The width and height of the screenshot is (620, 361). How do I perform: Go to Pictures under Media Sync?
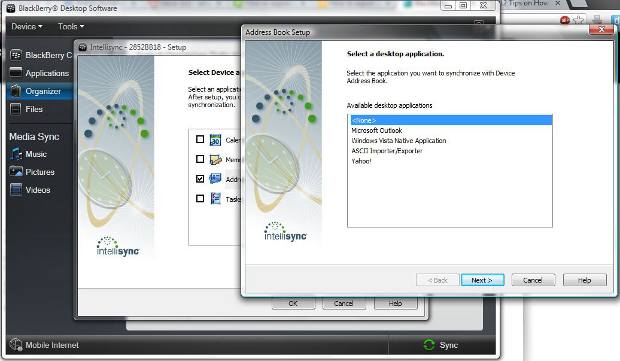[x=40, y=172]
